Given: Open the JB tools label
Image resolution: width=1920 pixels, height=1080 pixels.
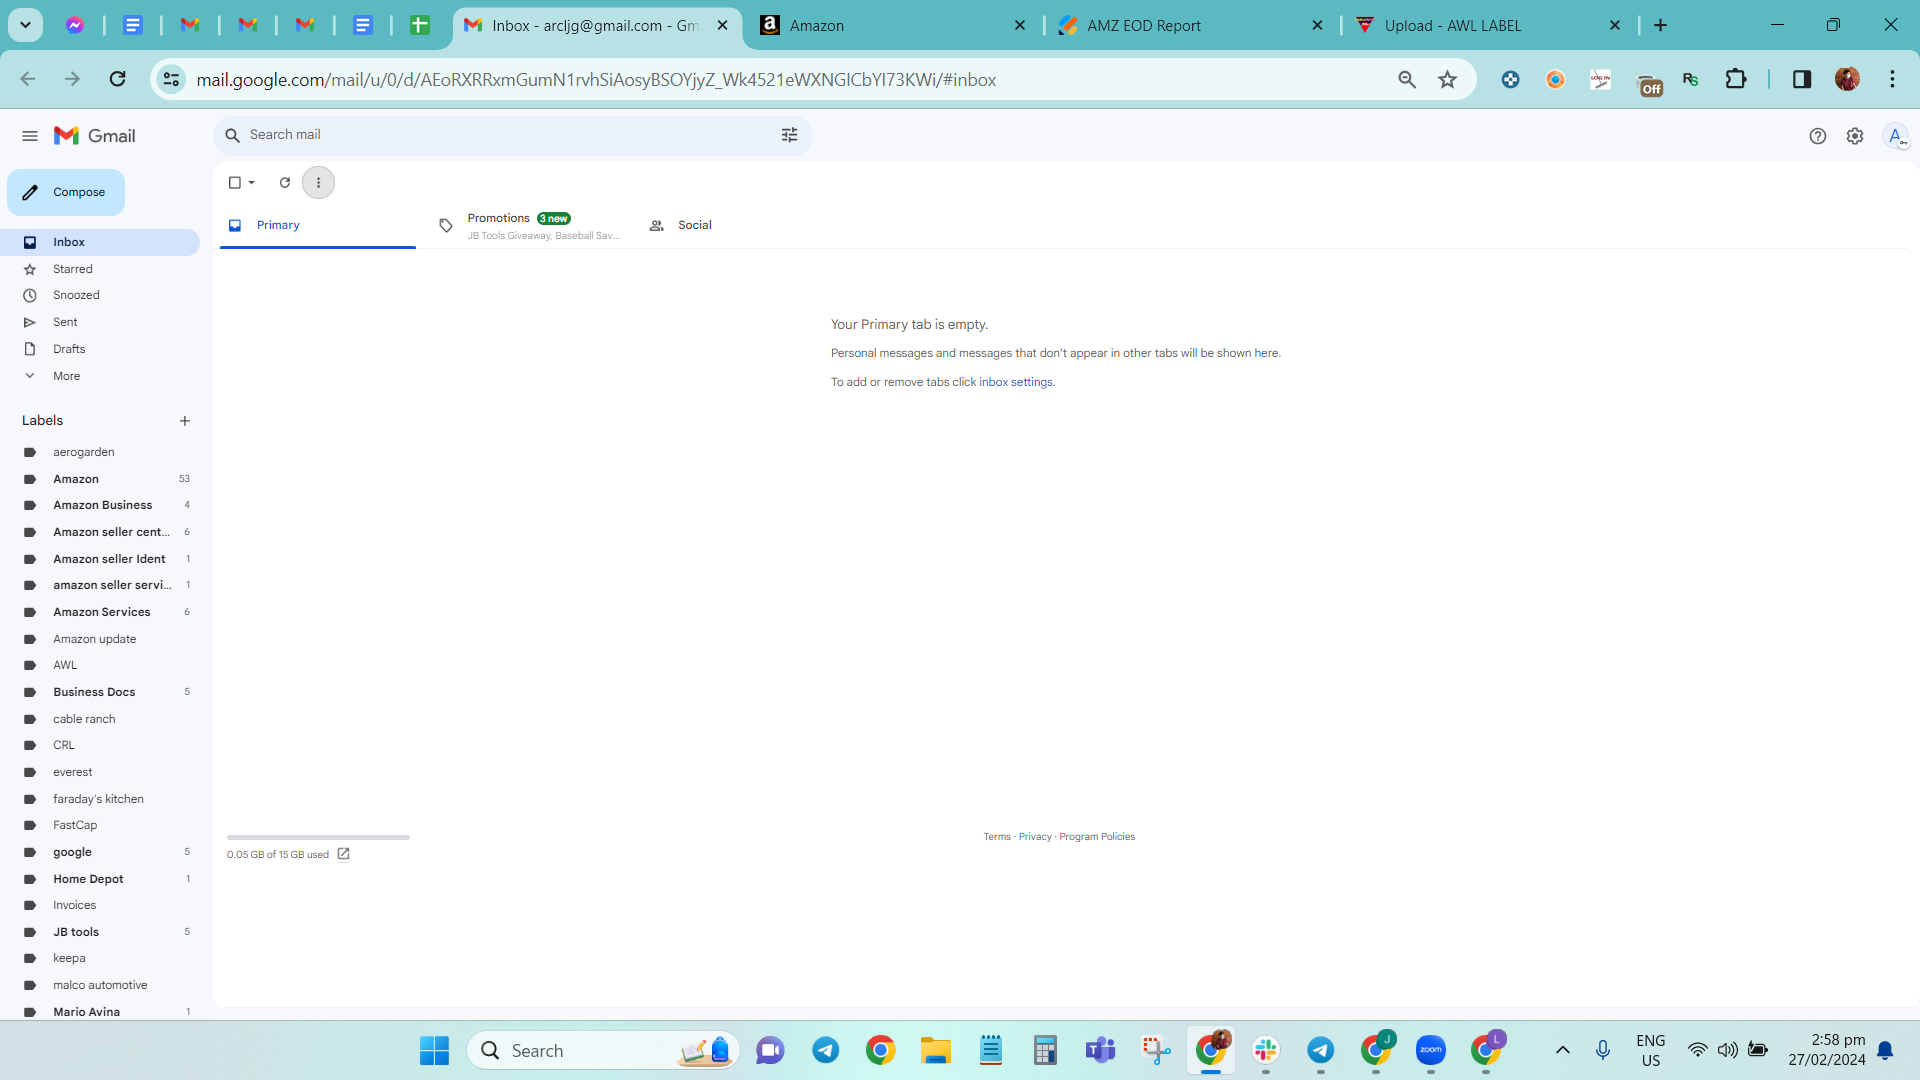Looking at the screenshot, I should pos(100,932).
